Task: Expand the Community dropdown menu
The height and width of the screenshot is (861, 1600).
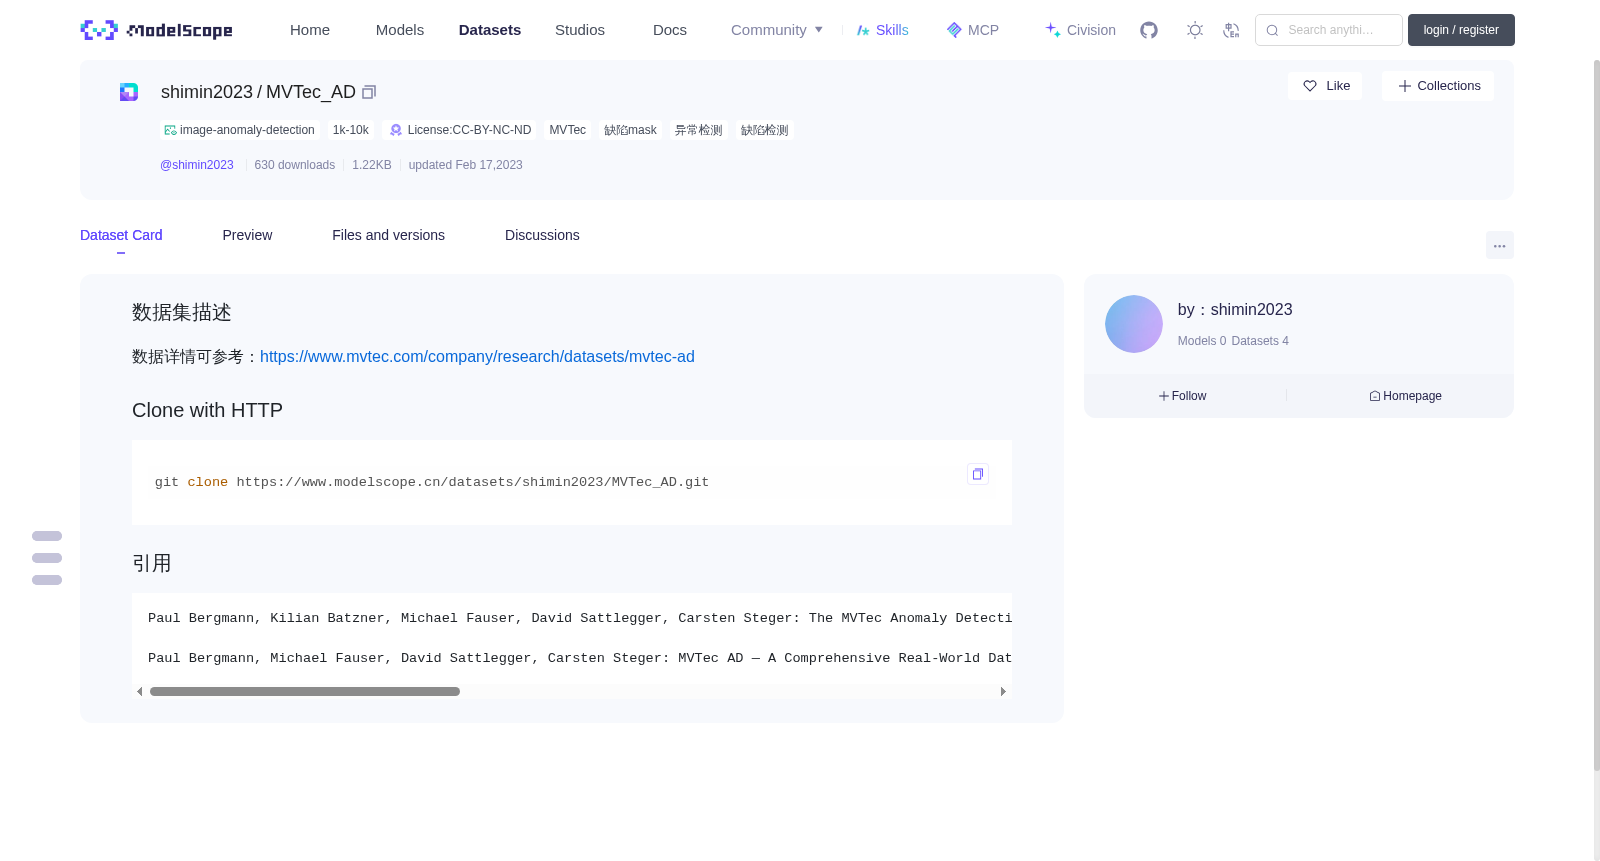Action: [777, 30]
